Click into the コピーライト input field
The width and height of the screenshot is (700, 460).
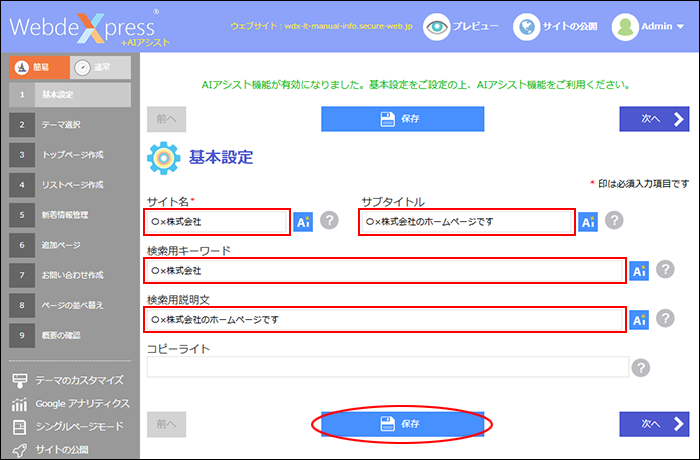[387, 368]
